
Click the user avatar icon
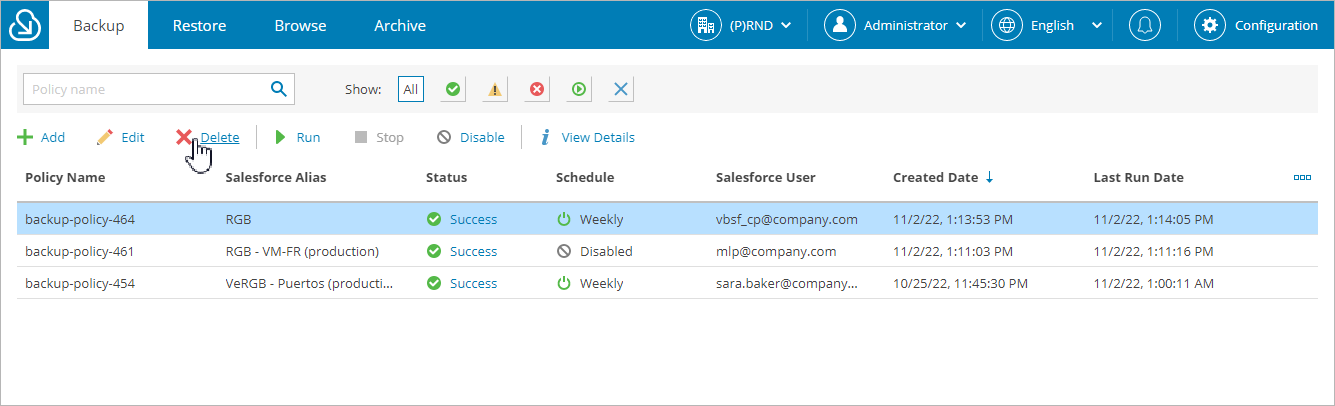(x=840, y=25)
